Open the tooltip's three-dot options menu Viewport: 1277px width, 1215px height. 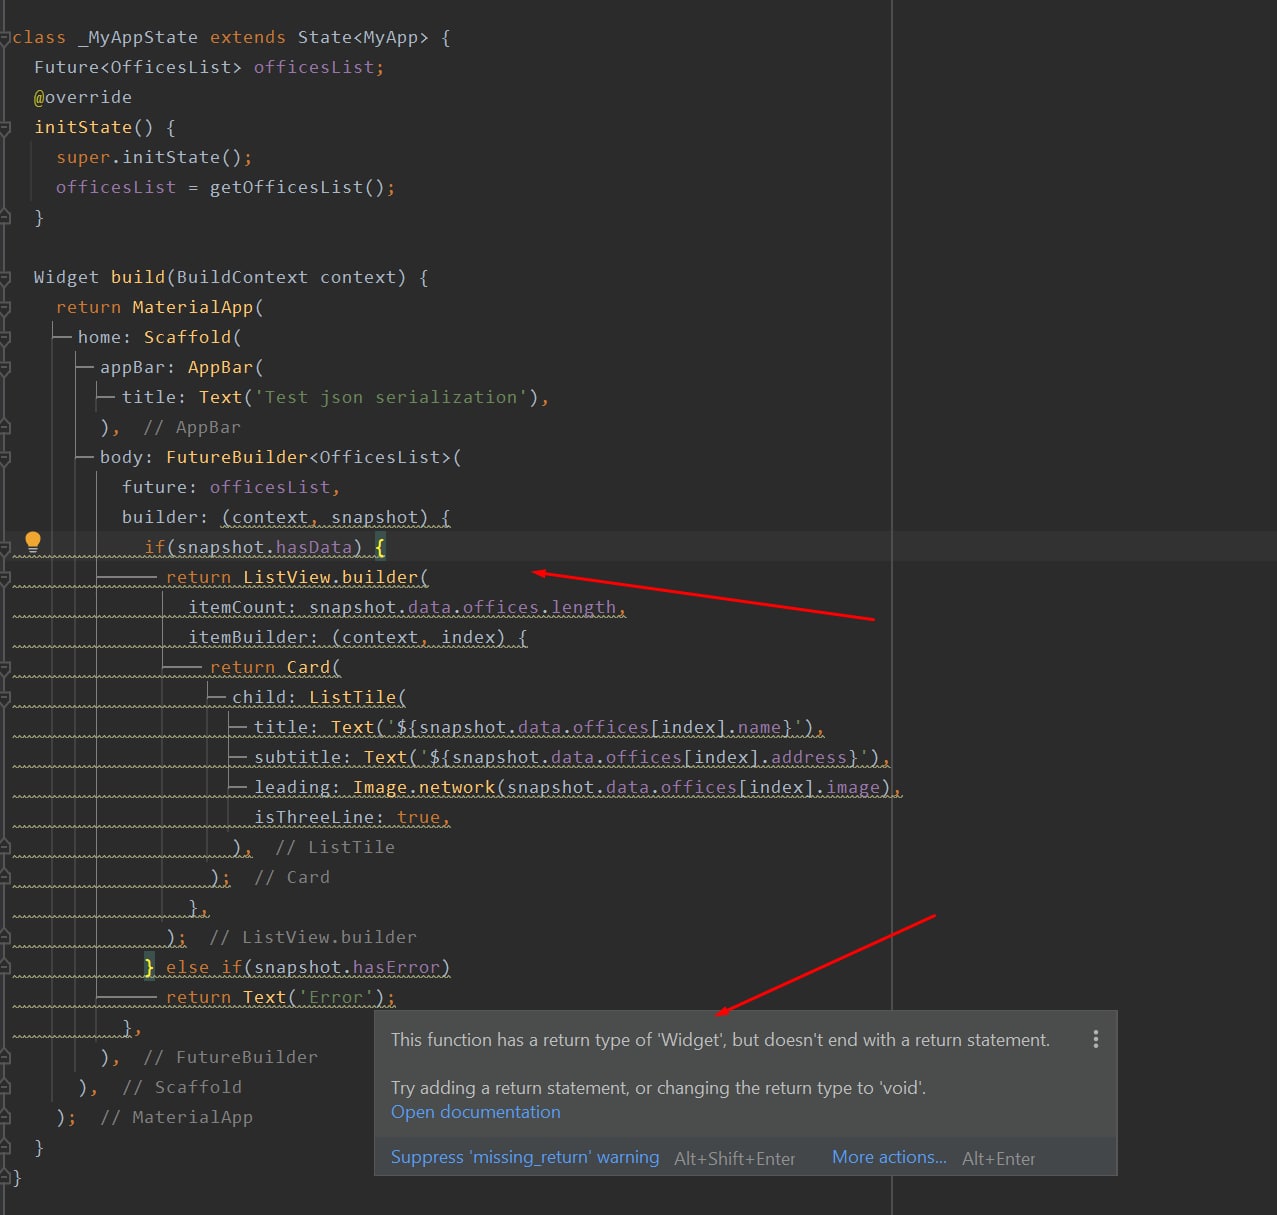1096,1039
